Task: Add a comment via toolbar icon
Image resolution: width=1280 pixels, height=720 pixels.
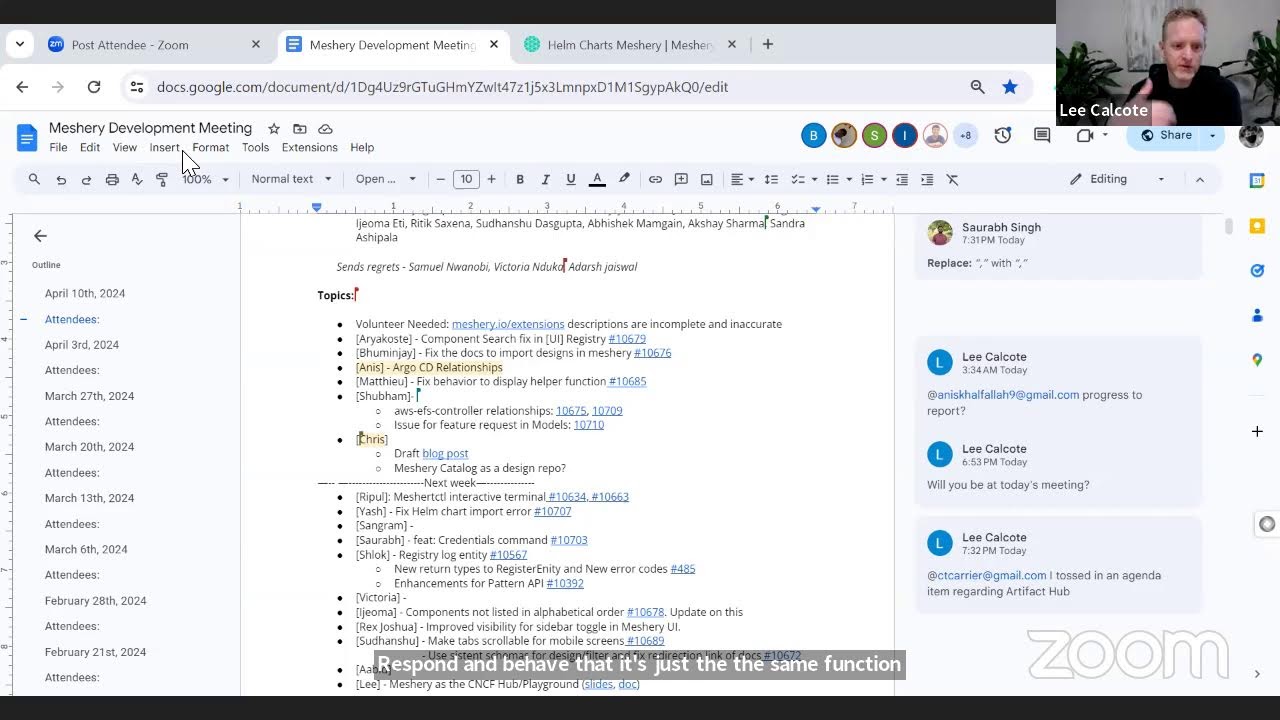Action: [x=681, y=179]
